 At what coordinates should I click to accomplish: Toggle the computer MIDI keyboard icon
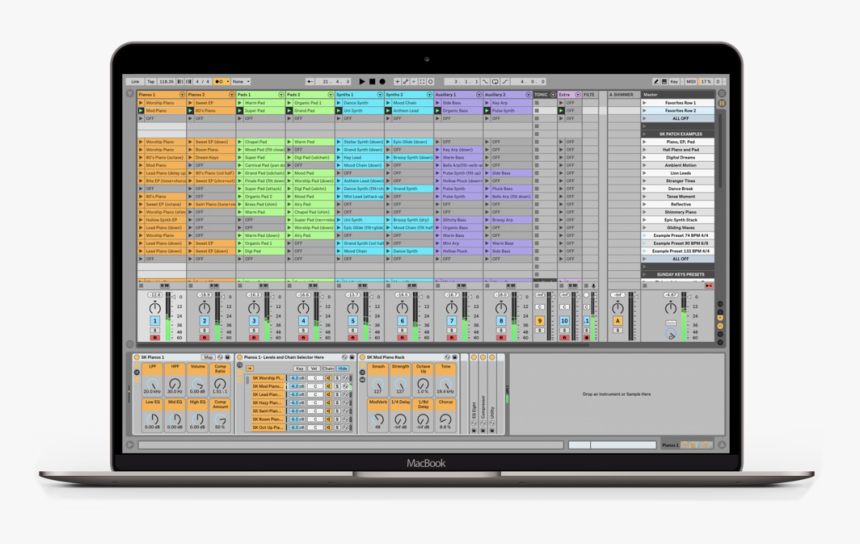tap(664, 81)
